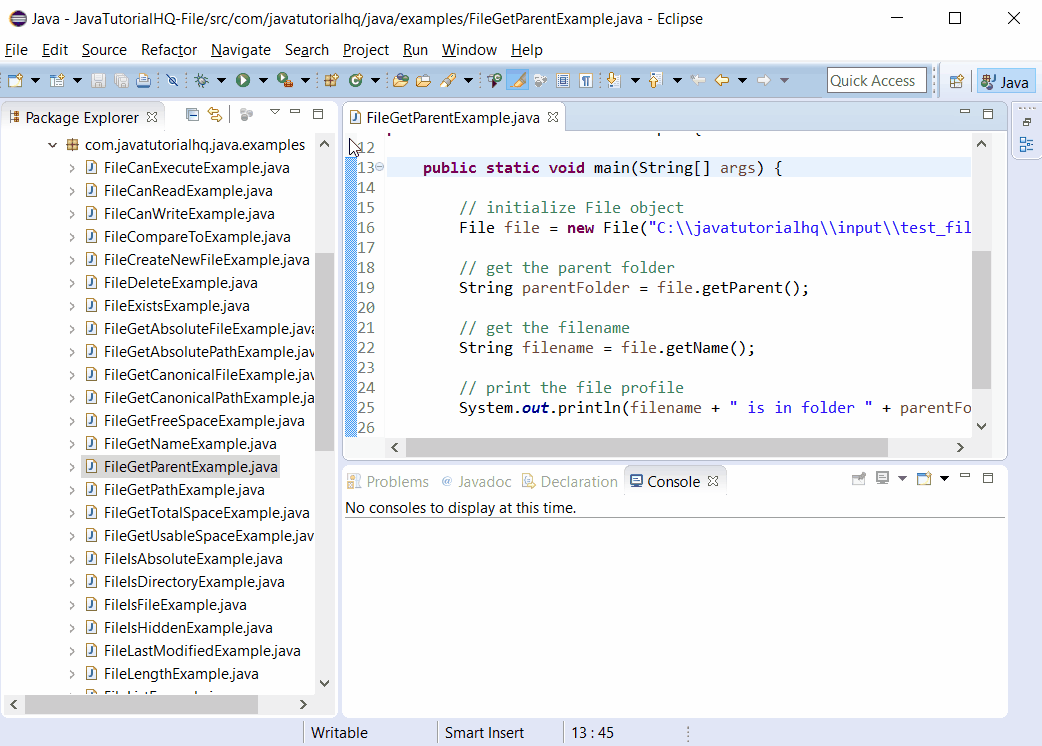
Task: Maximize the Console view
Action: (x=987, y=478)
